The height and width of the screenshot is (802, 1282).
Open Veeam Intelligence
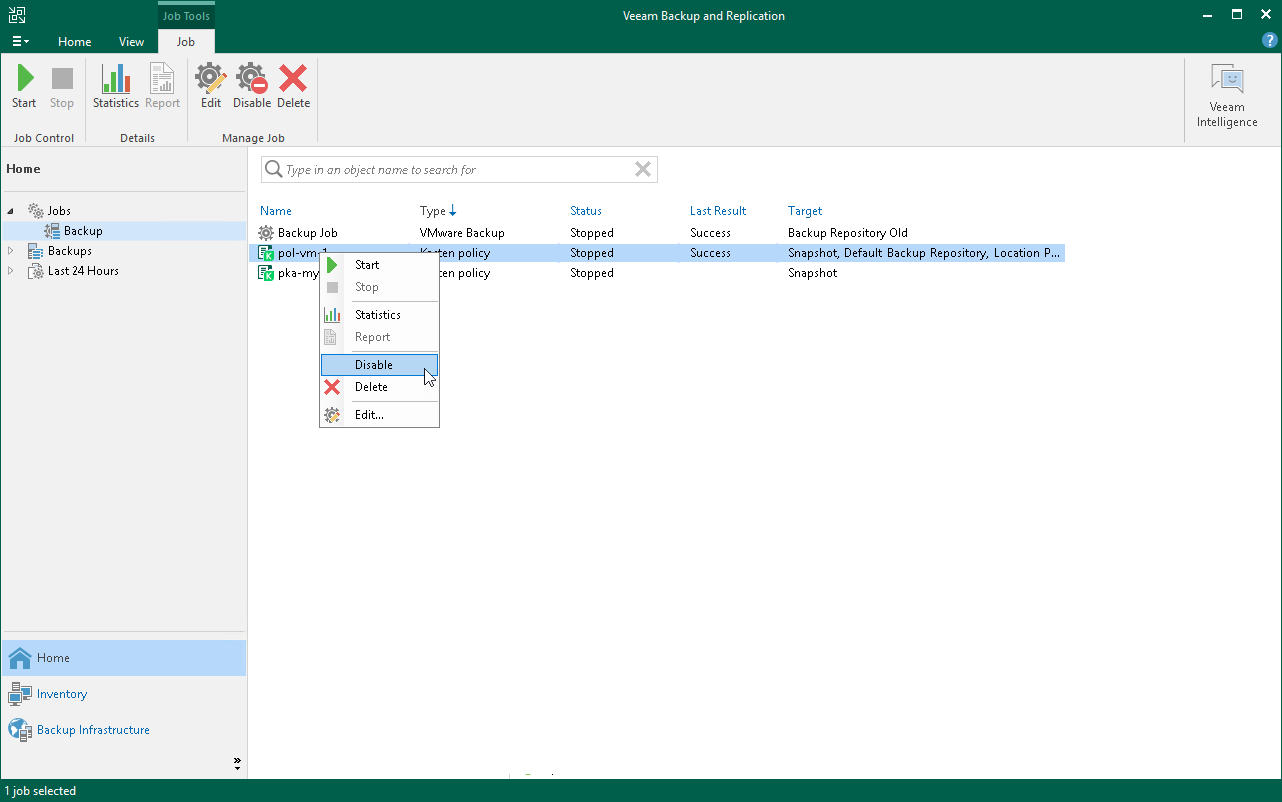tap(1227, 96)
